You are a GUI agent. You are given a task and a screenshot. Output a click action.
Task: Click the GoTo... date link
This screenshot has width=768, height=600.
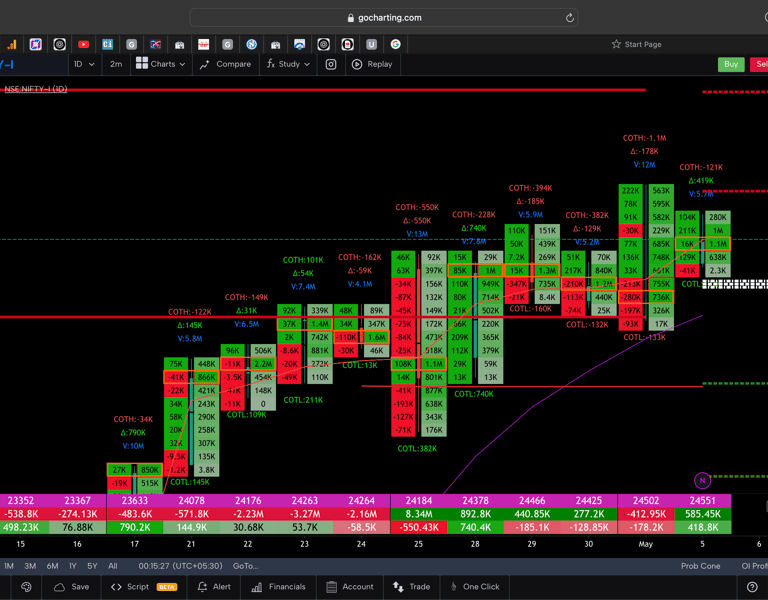coord(245,566)
